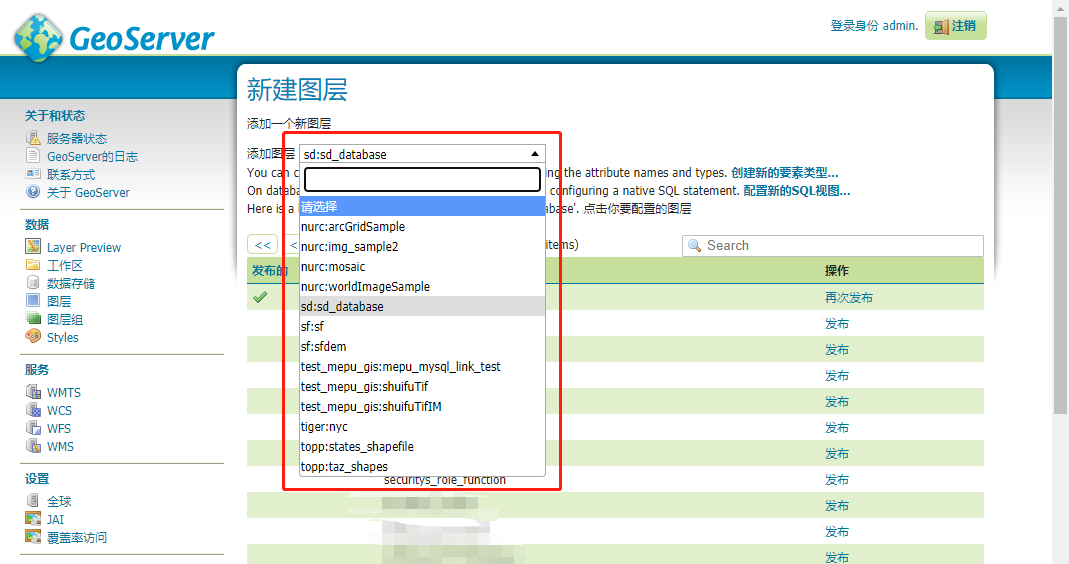Click the GeoServer globe logo
This screenshot has width=1069, height=564.
[39, 38]
